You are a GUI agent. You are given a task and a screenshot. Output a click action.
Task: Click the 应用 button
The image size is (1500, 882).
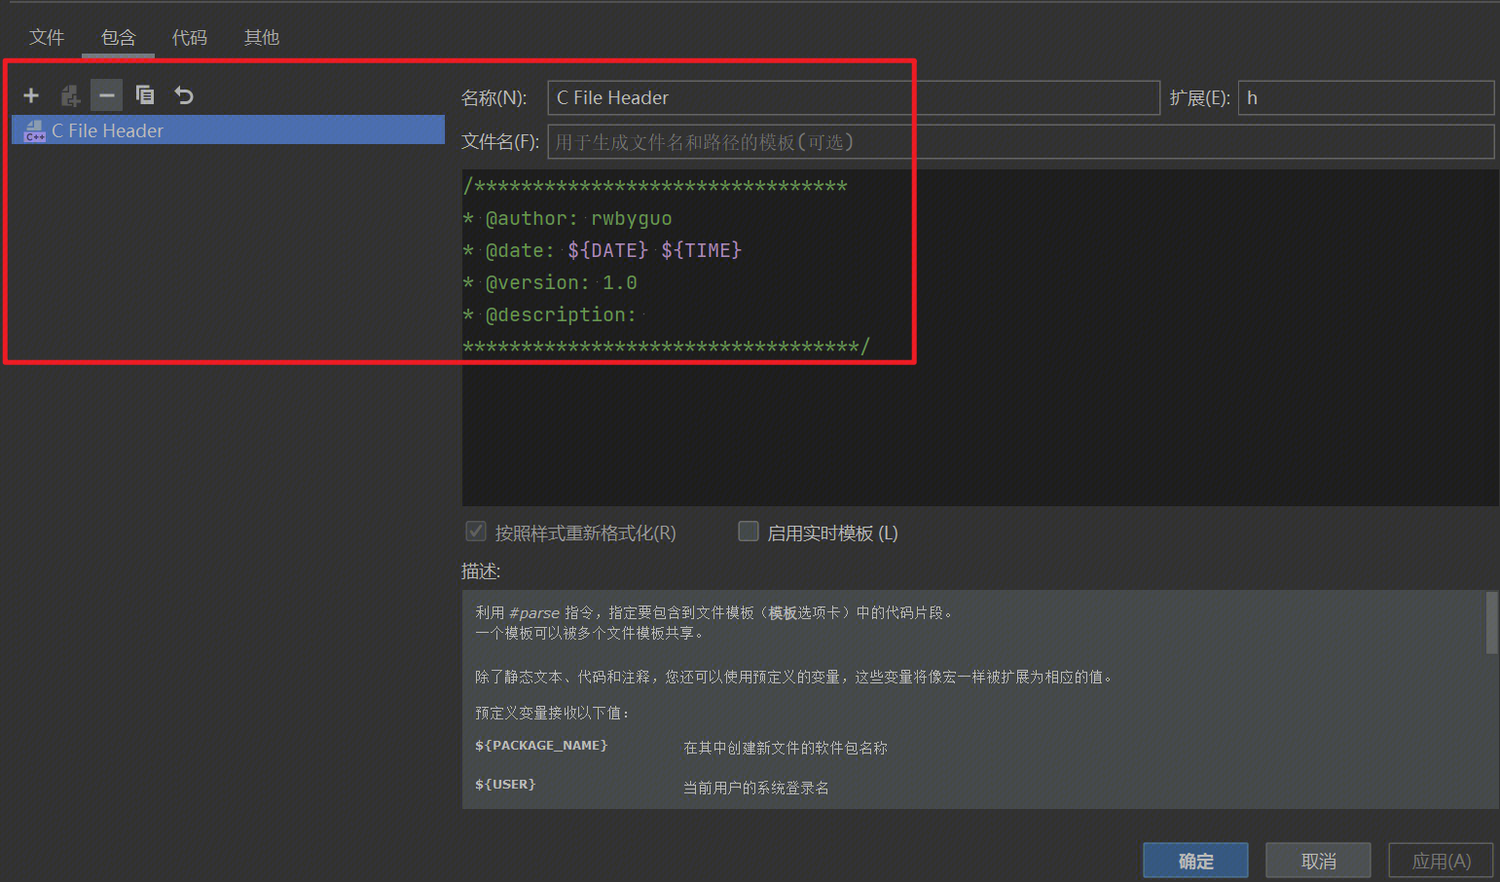coord(1440,860)
